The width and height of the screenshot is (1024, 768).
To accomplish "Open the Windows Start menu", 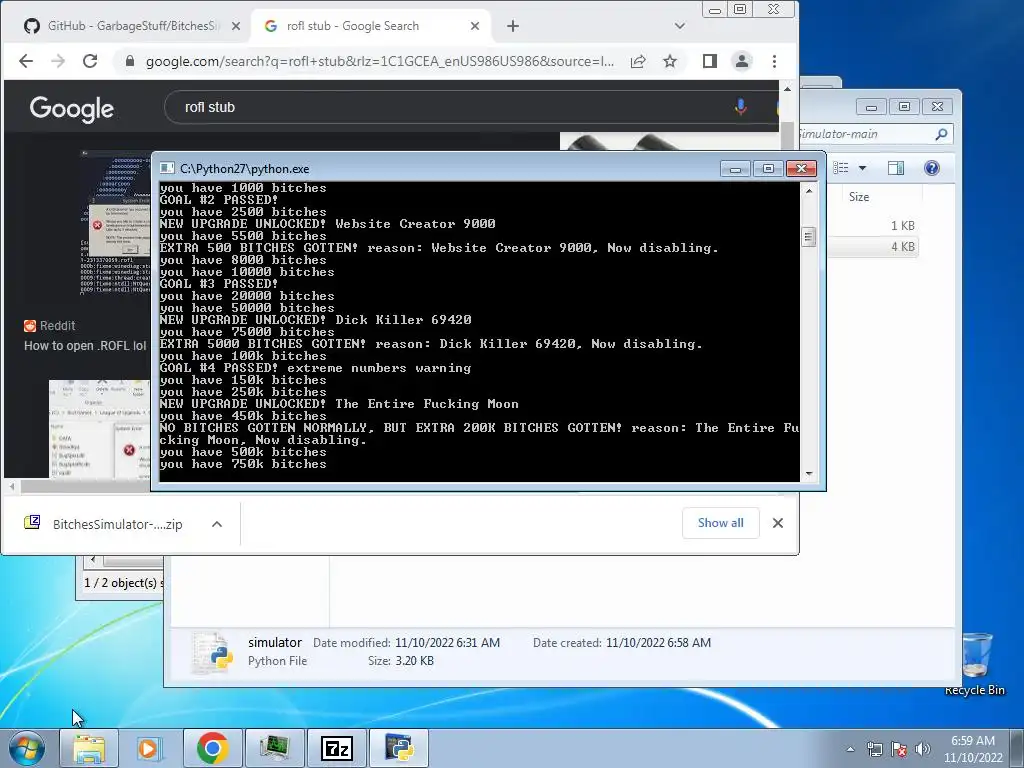I will point(26,748).
